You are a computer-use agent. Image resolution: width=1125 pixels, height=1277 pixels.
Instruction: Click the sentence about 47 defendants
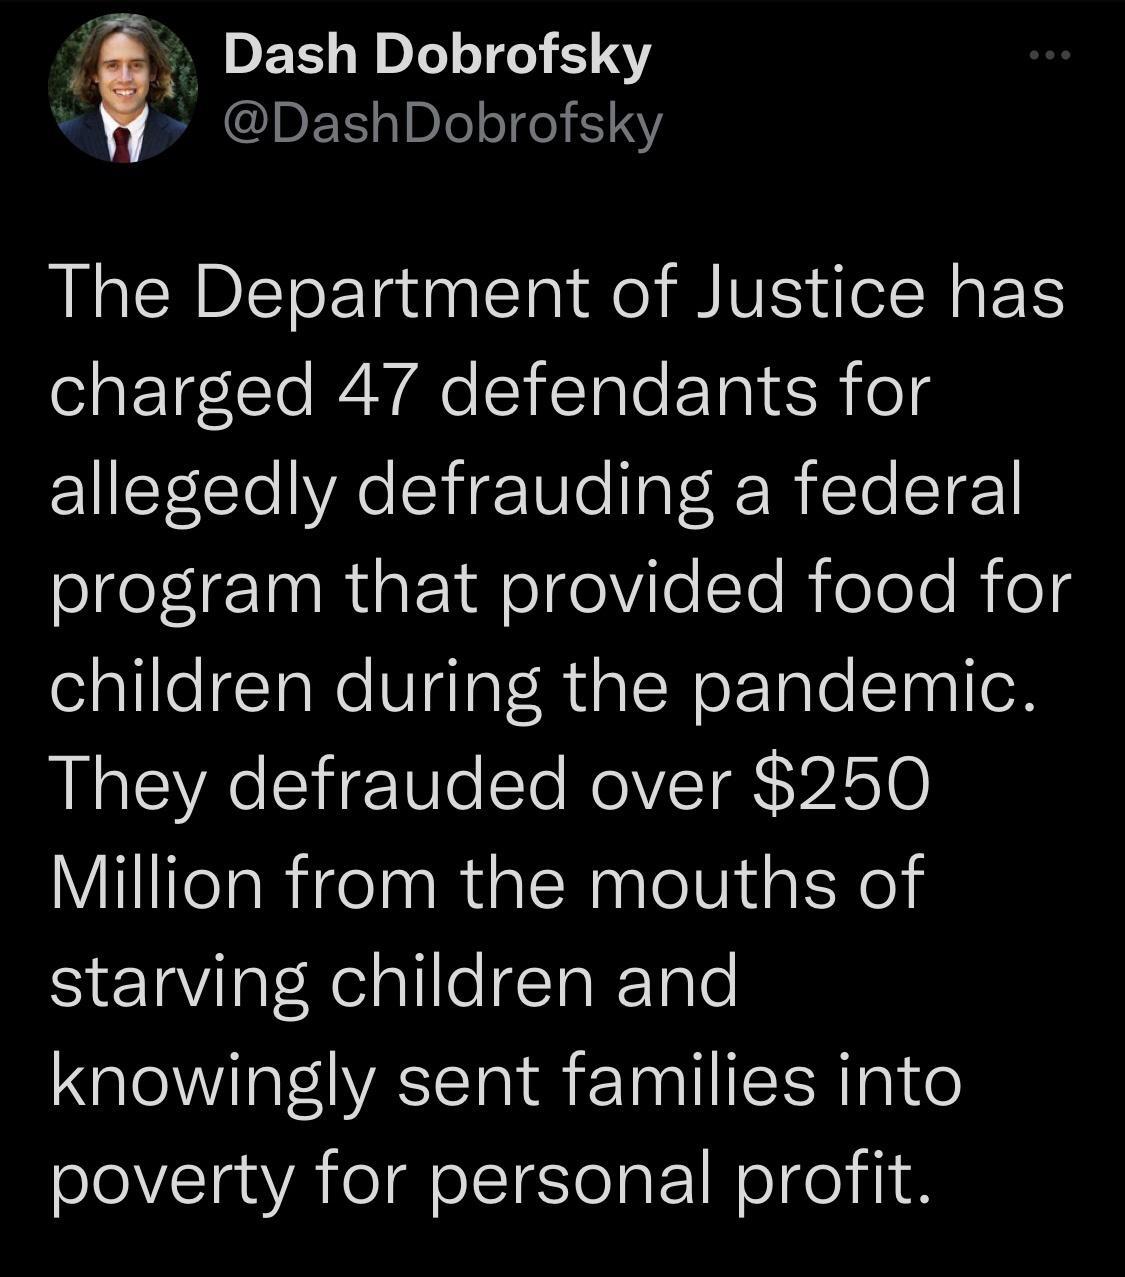pyautogui.click(x=490, y=390)
